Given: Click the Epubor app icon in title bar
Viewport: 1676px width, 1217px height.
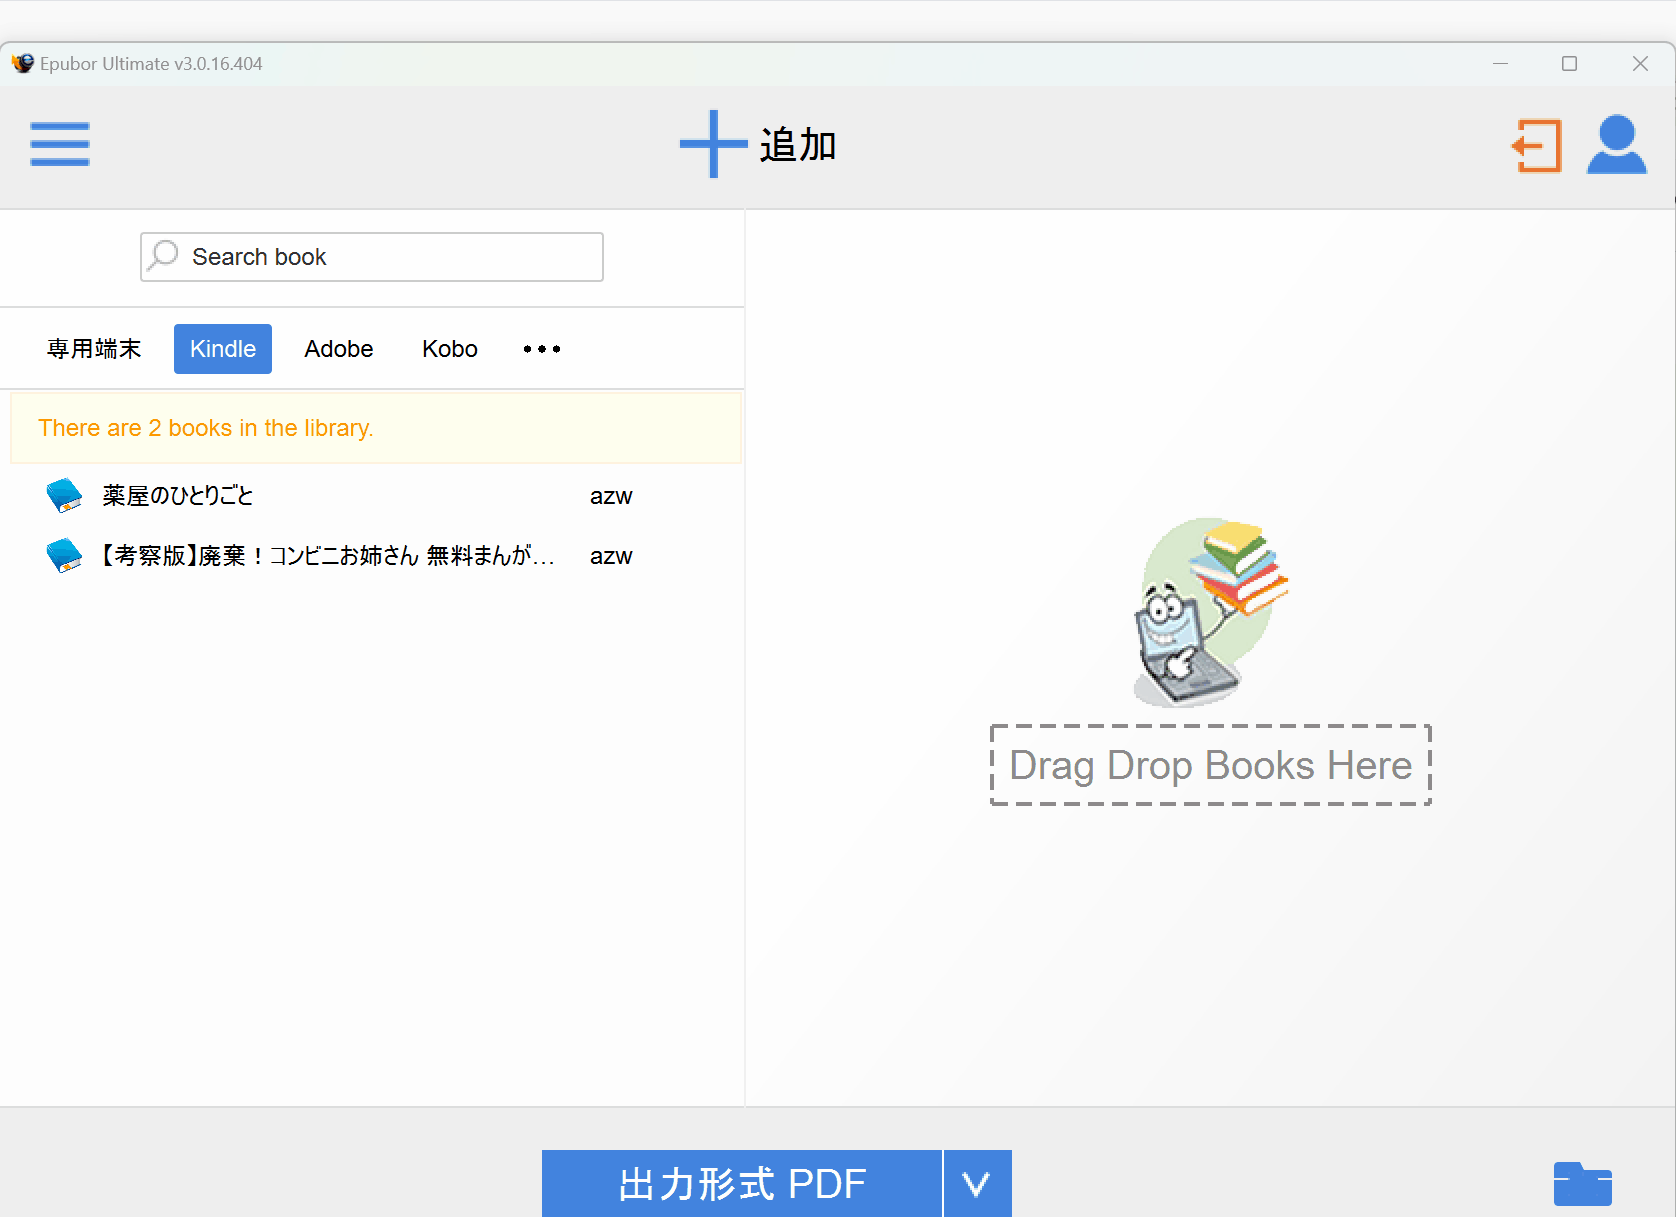Looking at the screenshot, I should point(22,63).
